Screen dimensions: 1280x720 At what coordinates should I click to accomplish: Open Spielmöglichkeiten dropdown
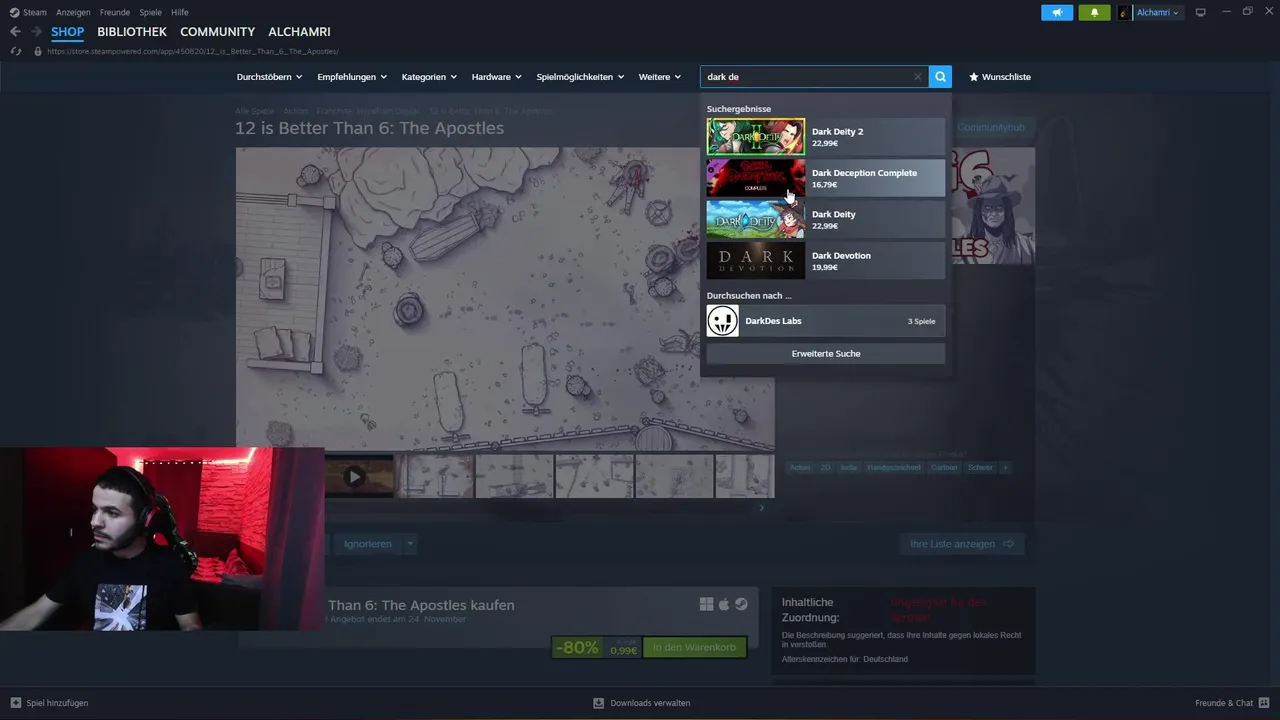point(580,77)
